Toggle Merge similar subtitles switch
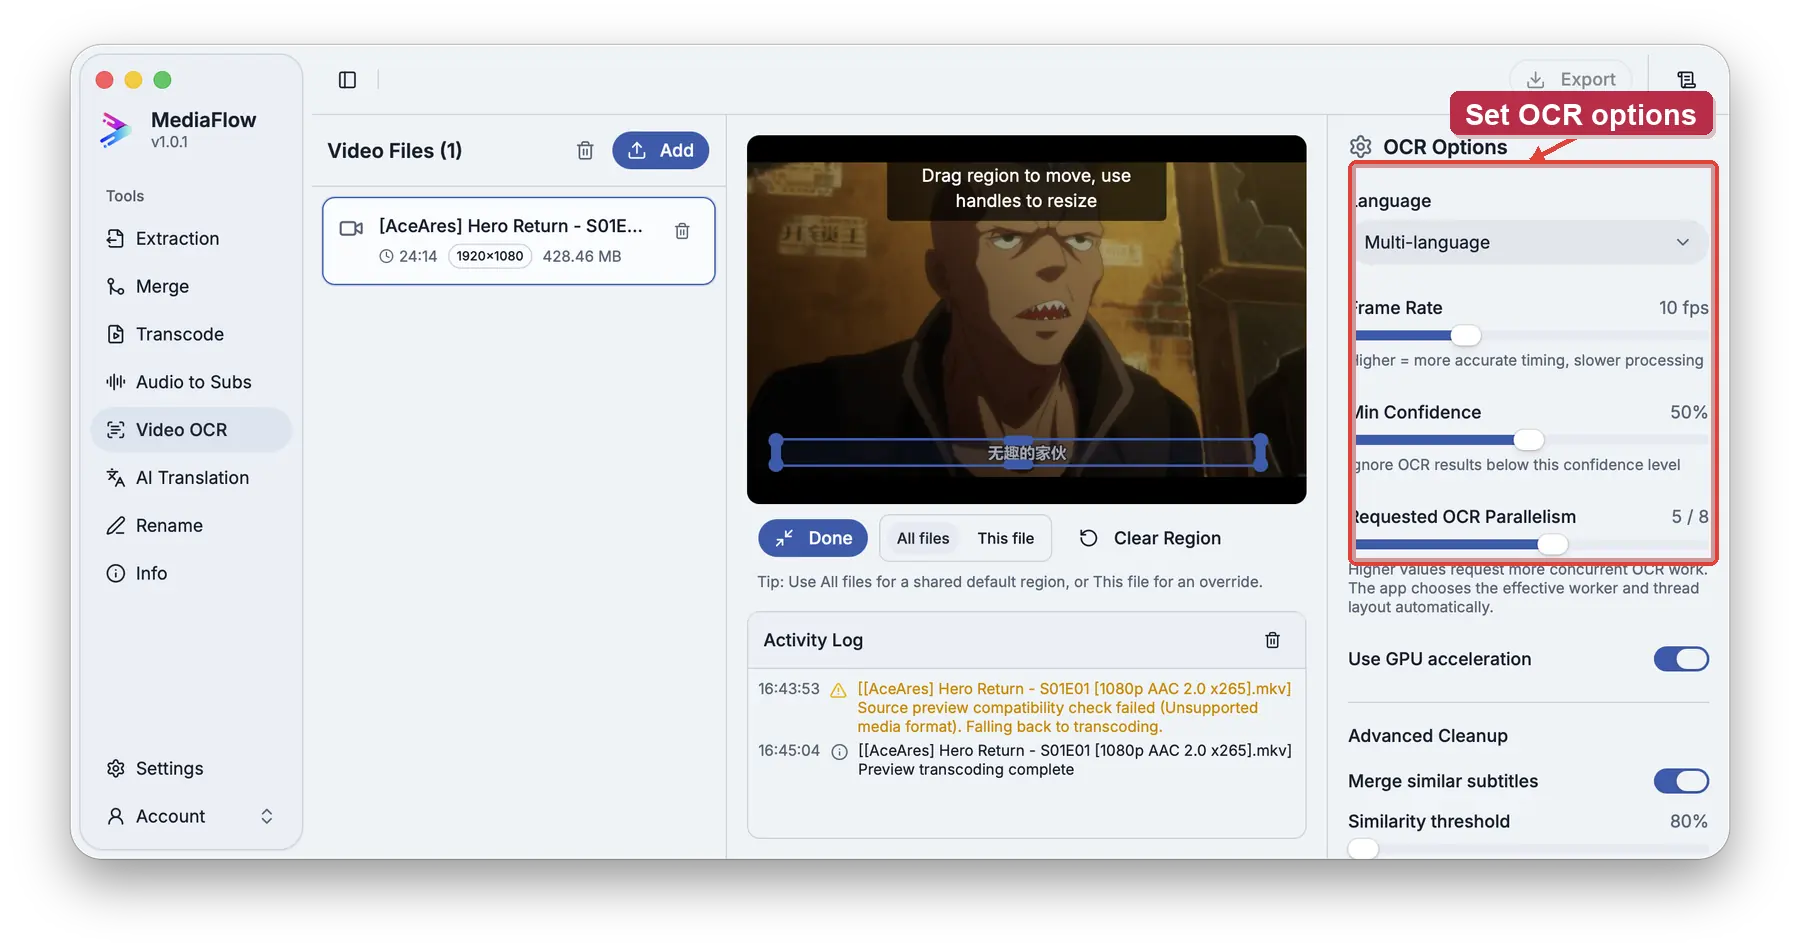1800x949 pixels. (1681, 781)
